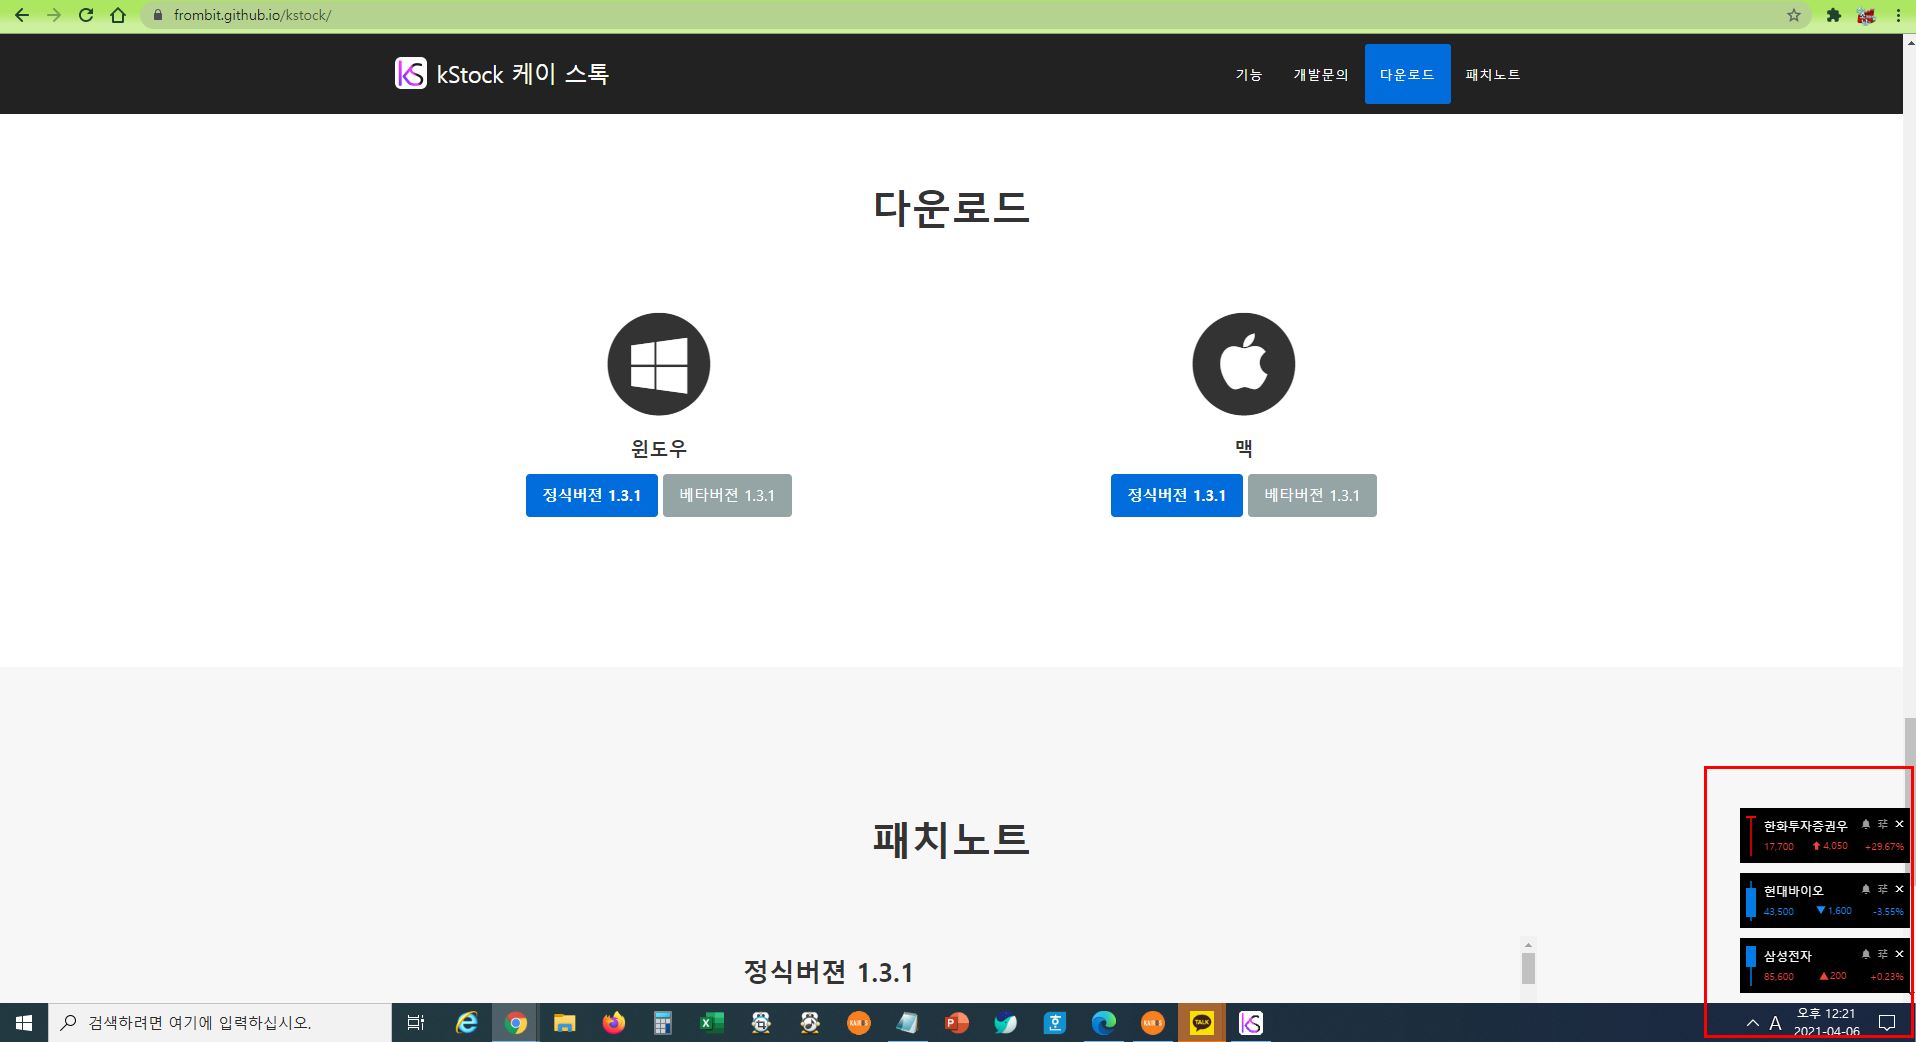Image resolution: width=1916 pixels, height=1042 pixels.
Task: Click the 현대바이오 stock name
Action: [x=1793, y=891]
